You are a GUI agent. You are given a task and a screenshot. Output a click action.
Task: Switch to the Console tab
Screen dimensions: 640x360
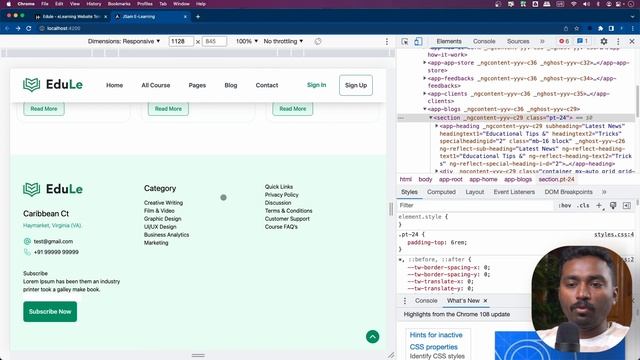(x=484, y=41)
